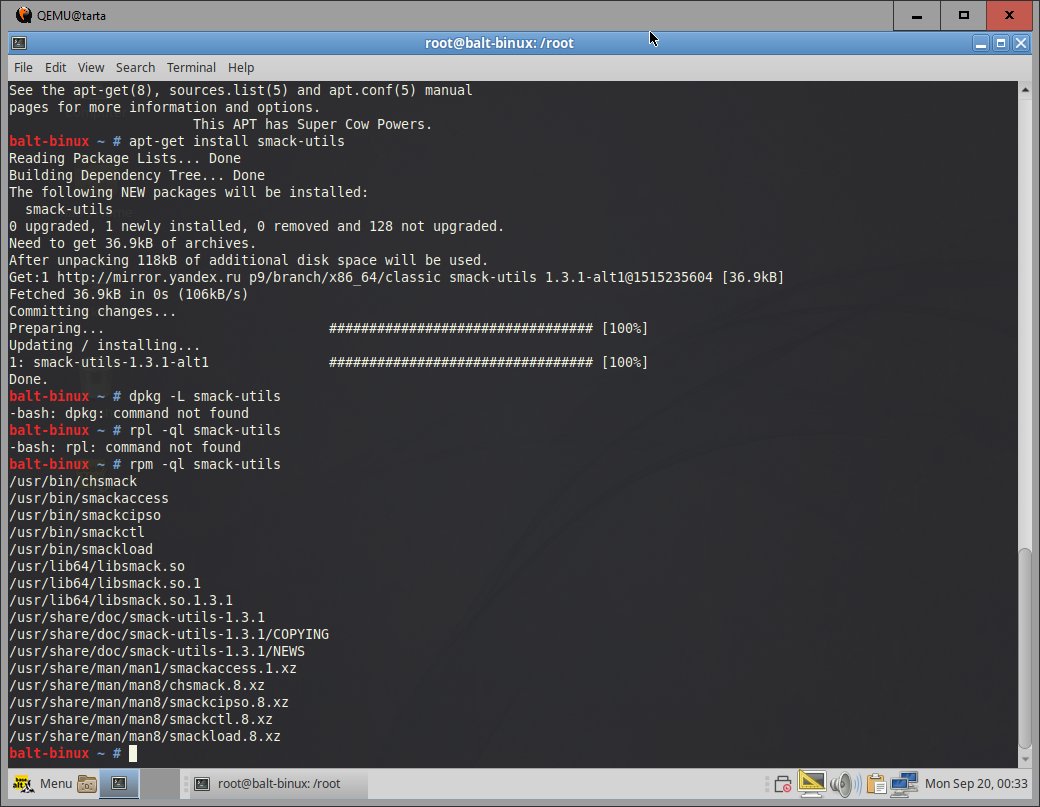Open the File menu

[23, 67]
